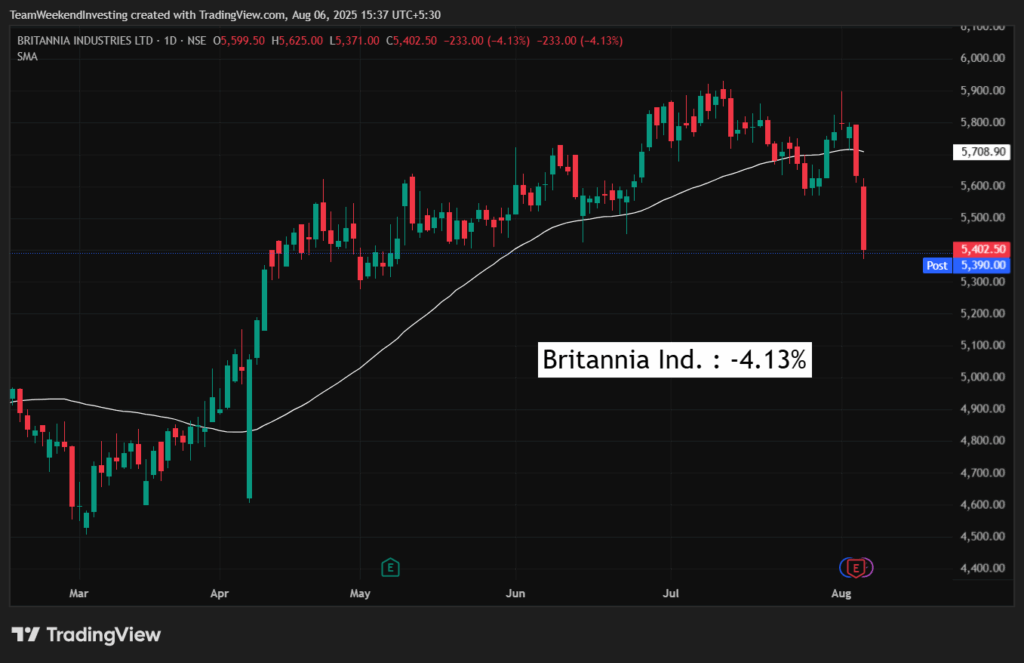Click the 4,600.00 price axis label

982,504
